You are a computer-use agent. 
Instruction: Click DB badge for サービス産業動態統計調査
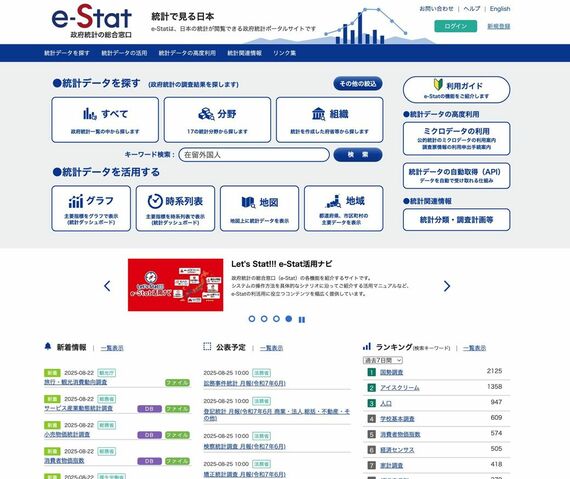[x=149, y=409]
